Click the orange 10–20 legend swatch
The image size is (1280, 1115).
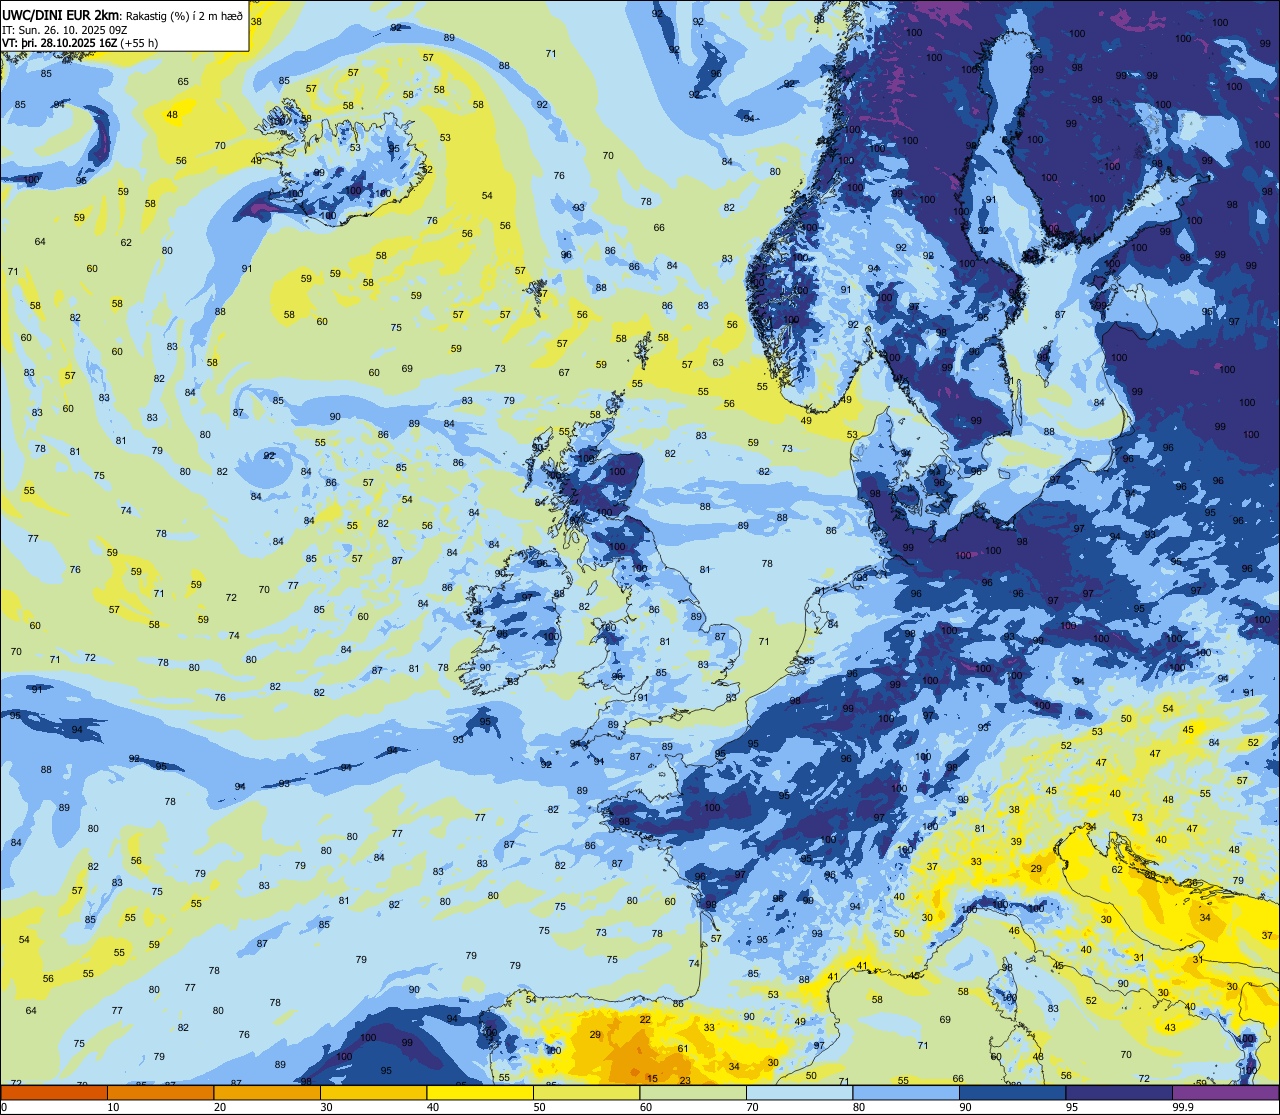(160, 1092)
